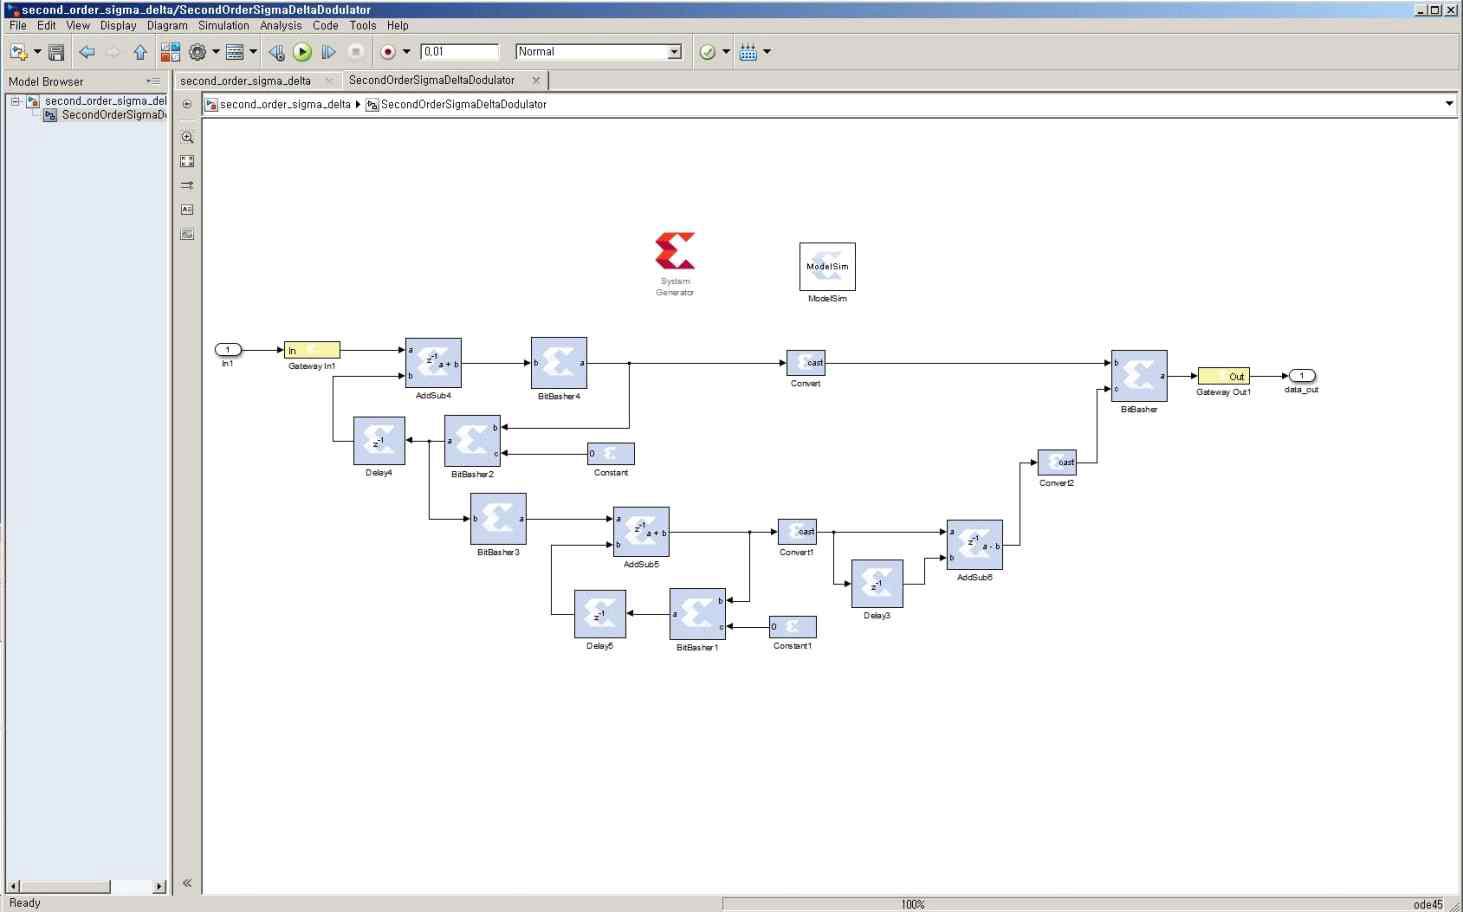Click the Build Model toolbar icon

(748, 52)
